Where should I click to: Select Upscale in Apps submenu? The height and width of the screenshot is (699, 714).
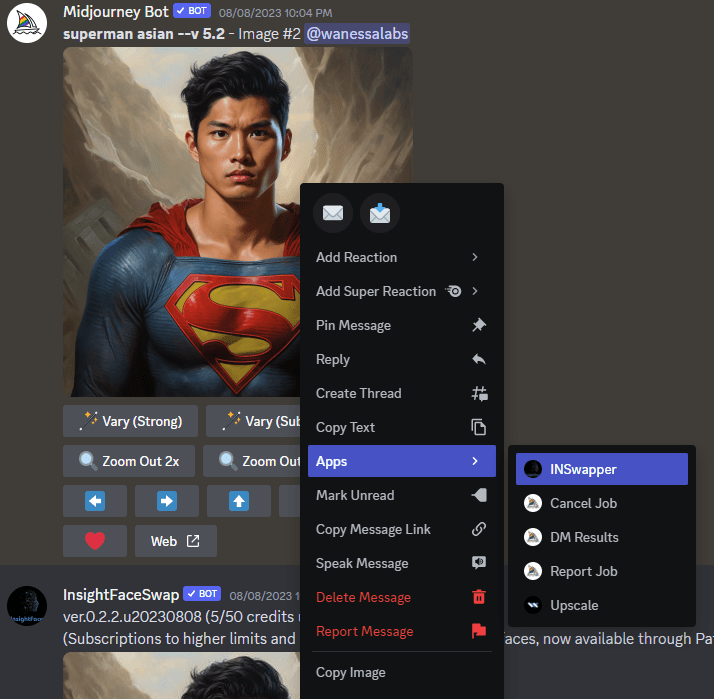[602, 605]
